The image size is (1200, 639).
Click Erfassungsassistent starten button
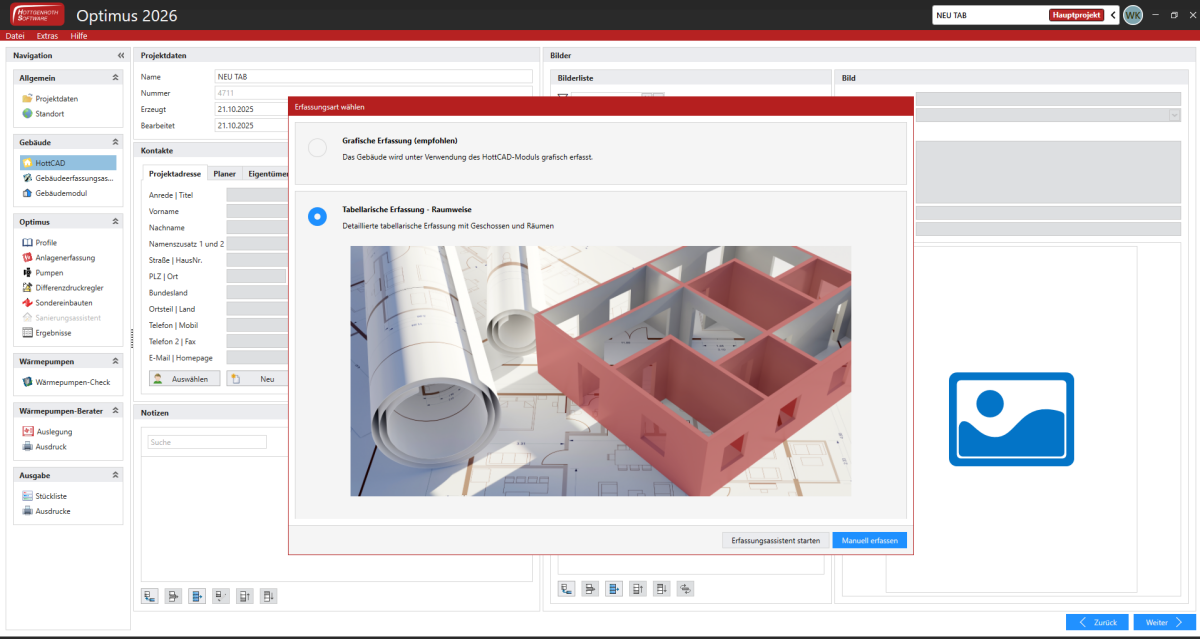click(x=775, y=540)
